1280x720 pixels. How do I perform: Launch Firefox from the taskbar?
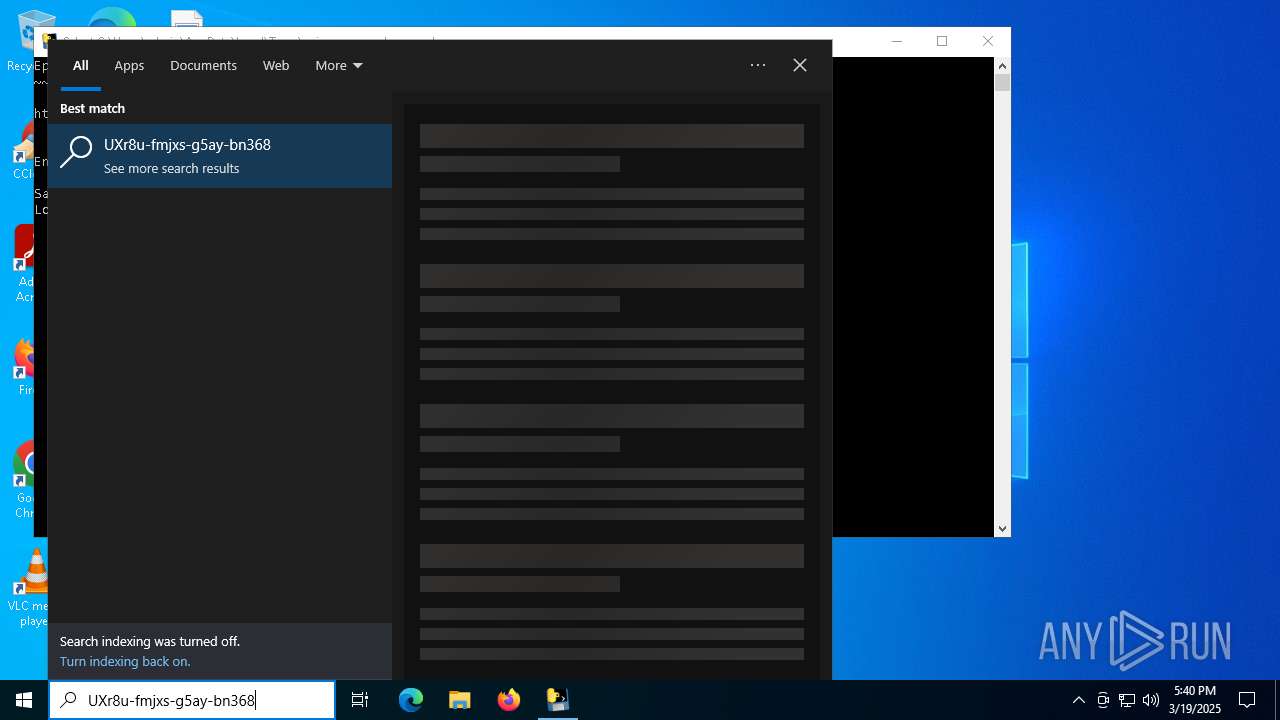coord(508,700)
